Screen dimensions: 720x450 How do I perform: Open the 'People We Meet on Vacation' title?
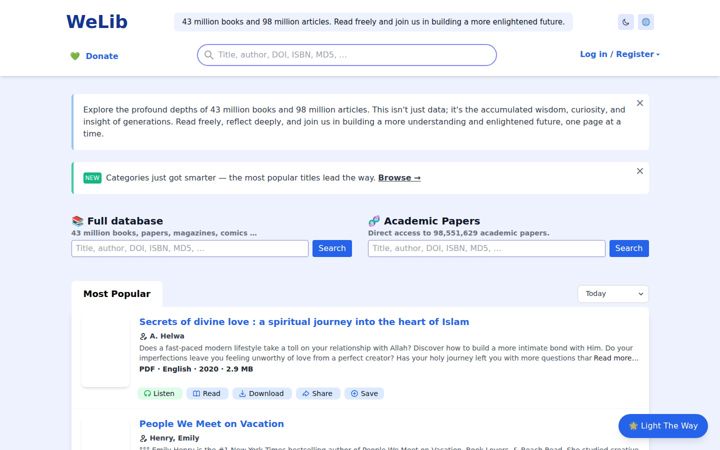(211, 424)
